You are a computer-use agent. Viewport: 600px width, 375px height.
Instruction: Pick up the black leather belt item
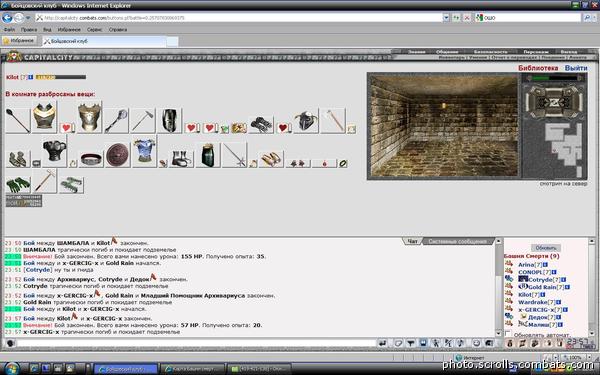91,158
